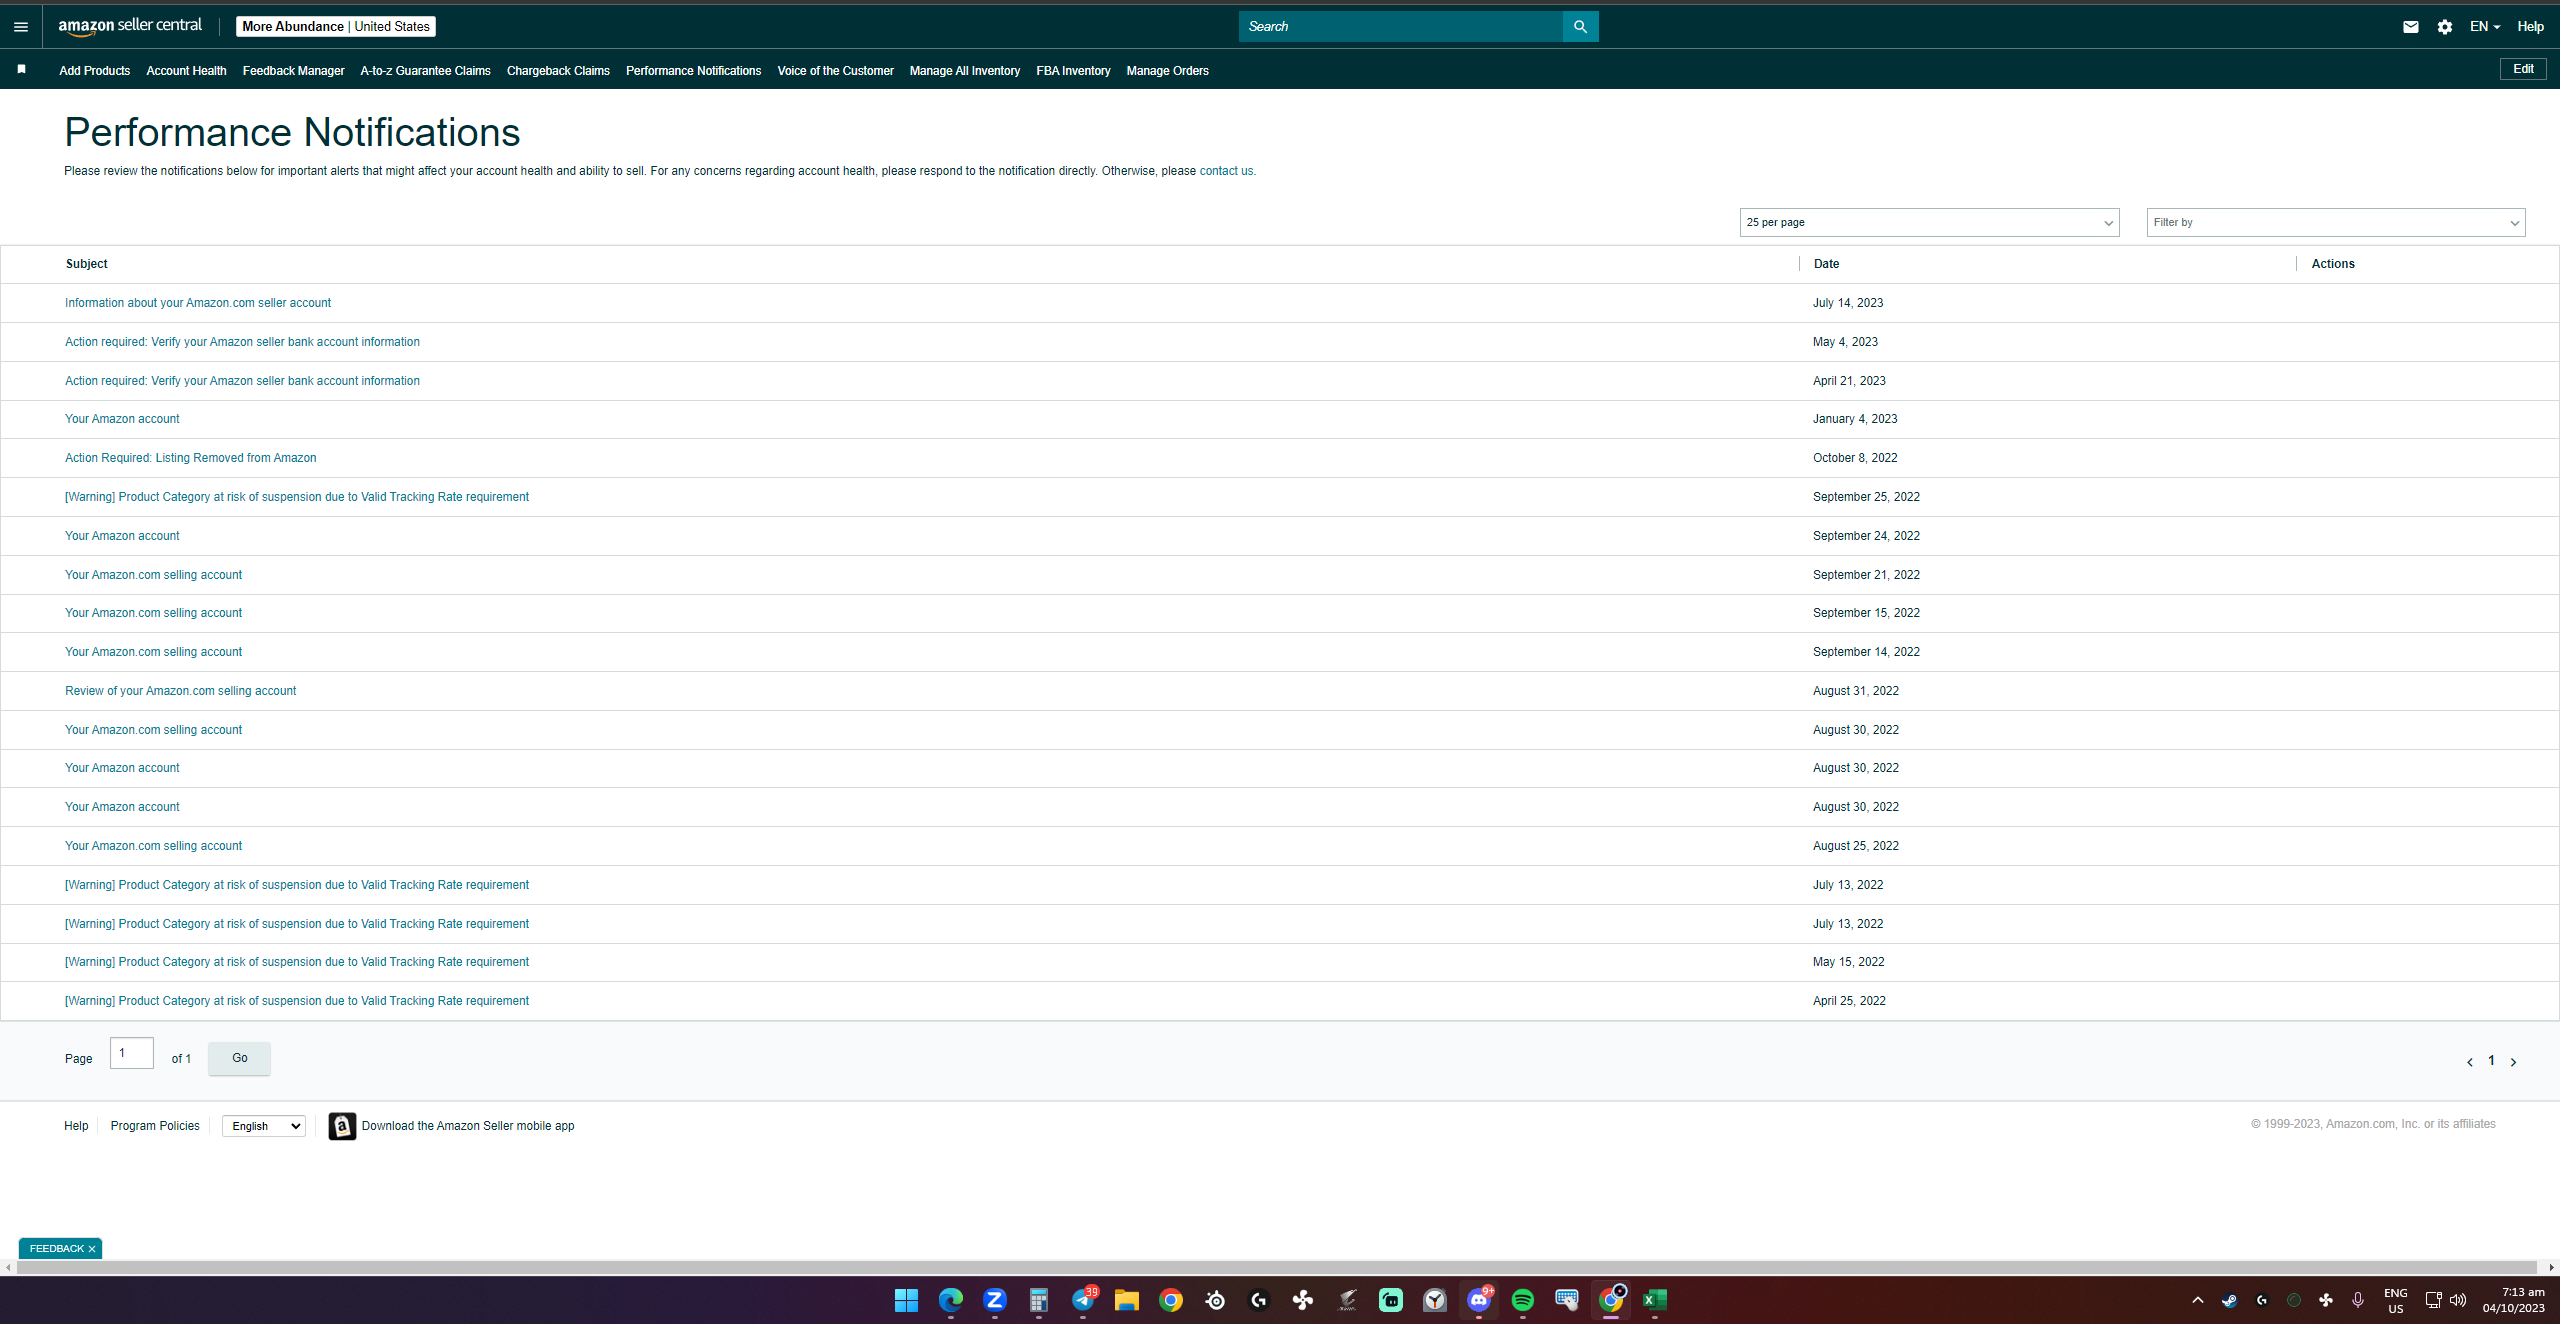2560x1324 pixels.
Task: Open the tracking rate warning from May 15, 2022
Action: 297,962
